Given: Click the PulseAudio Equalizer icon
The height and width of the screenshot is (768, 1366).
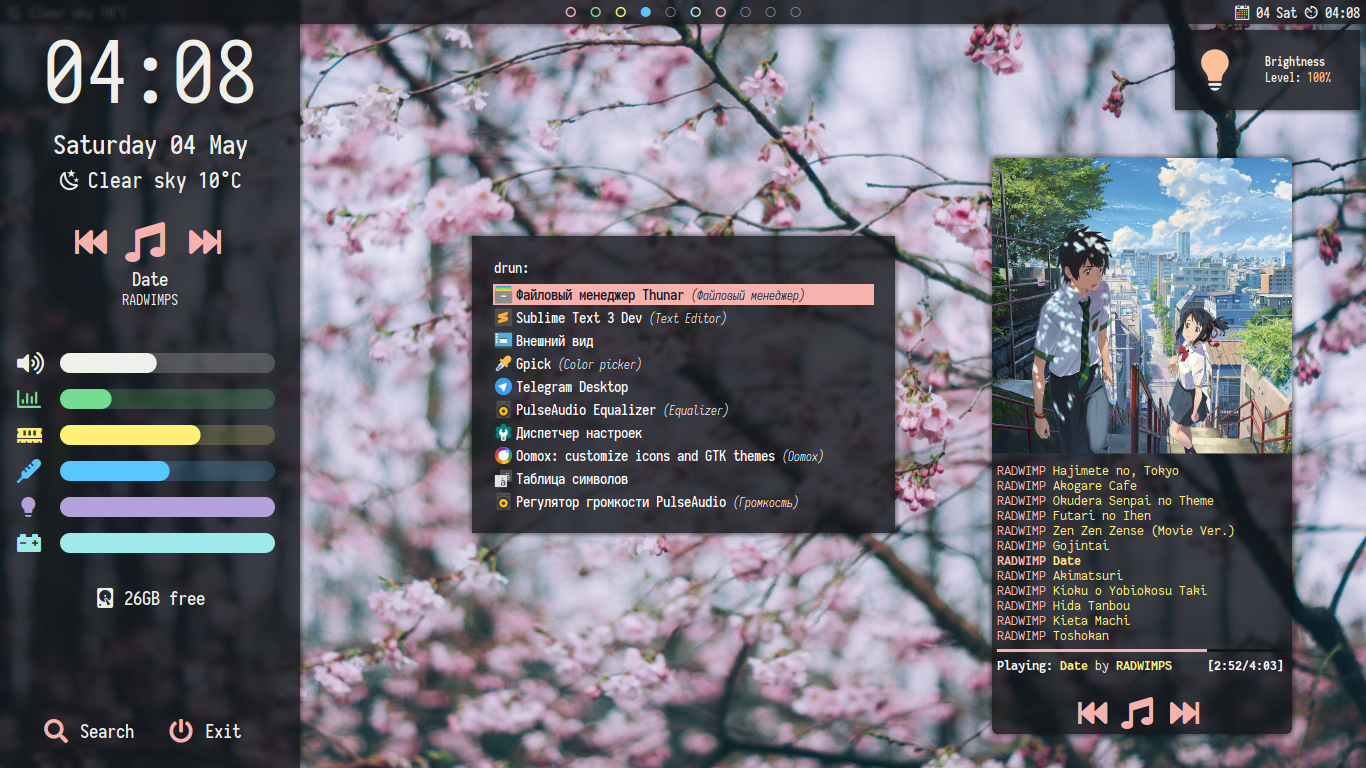Looking at the screenshot, I should [503, 410].
